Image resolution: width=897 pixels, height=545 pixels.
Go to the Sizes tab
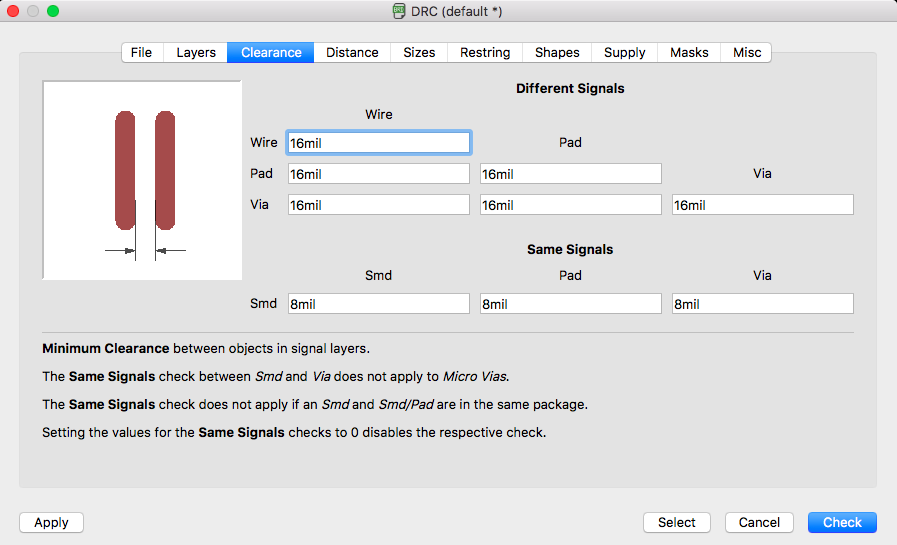pyautogui.click(x=419, y=53)
